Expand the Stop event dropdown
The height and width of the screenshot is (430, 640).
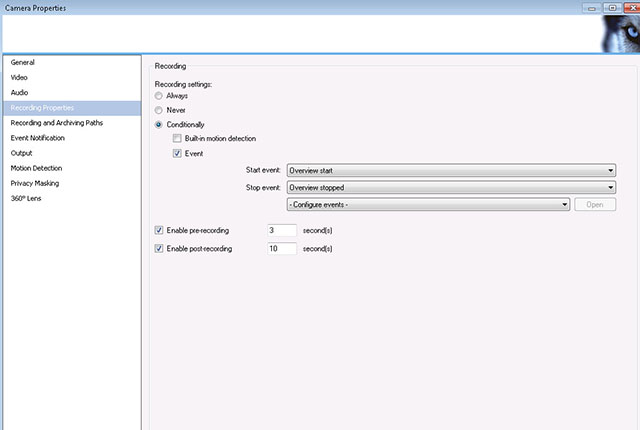(x=450, y=187)
